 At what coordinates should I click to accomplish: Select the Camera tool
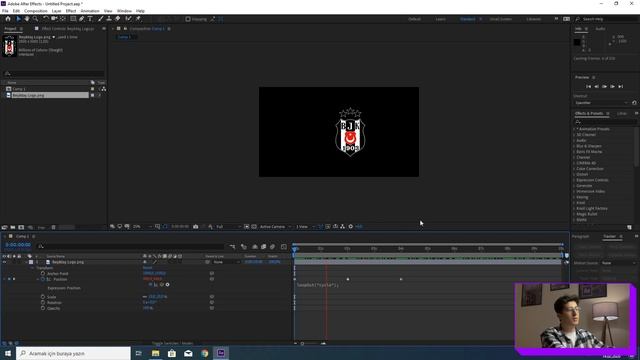click(x=54, y=19)
